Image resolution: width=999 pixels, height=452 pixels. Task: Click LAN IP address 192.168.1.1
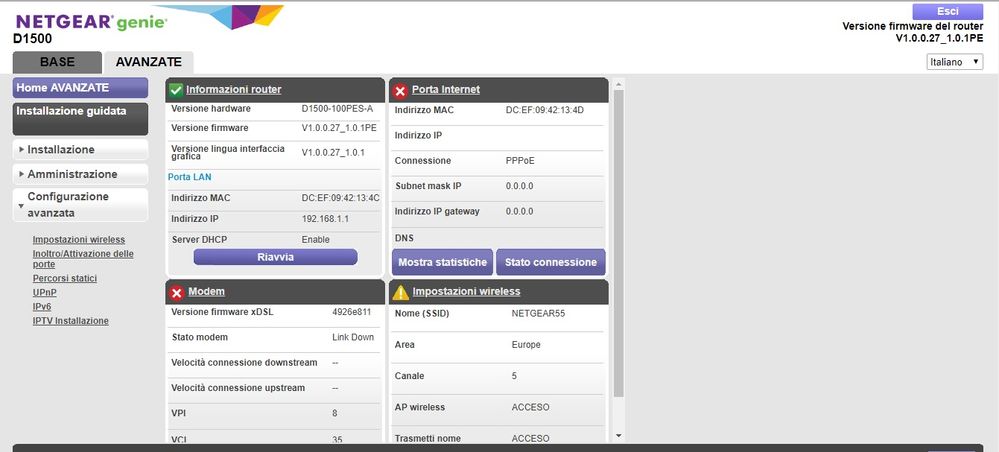(326, 219)
